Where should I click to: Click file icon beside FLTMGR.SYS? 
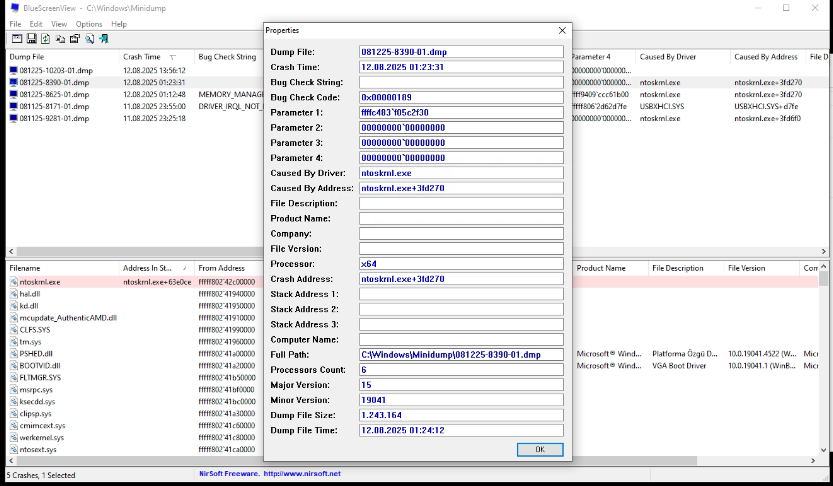(x=14, y=378)
